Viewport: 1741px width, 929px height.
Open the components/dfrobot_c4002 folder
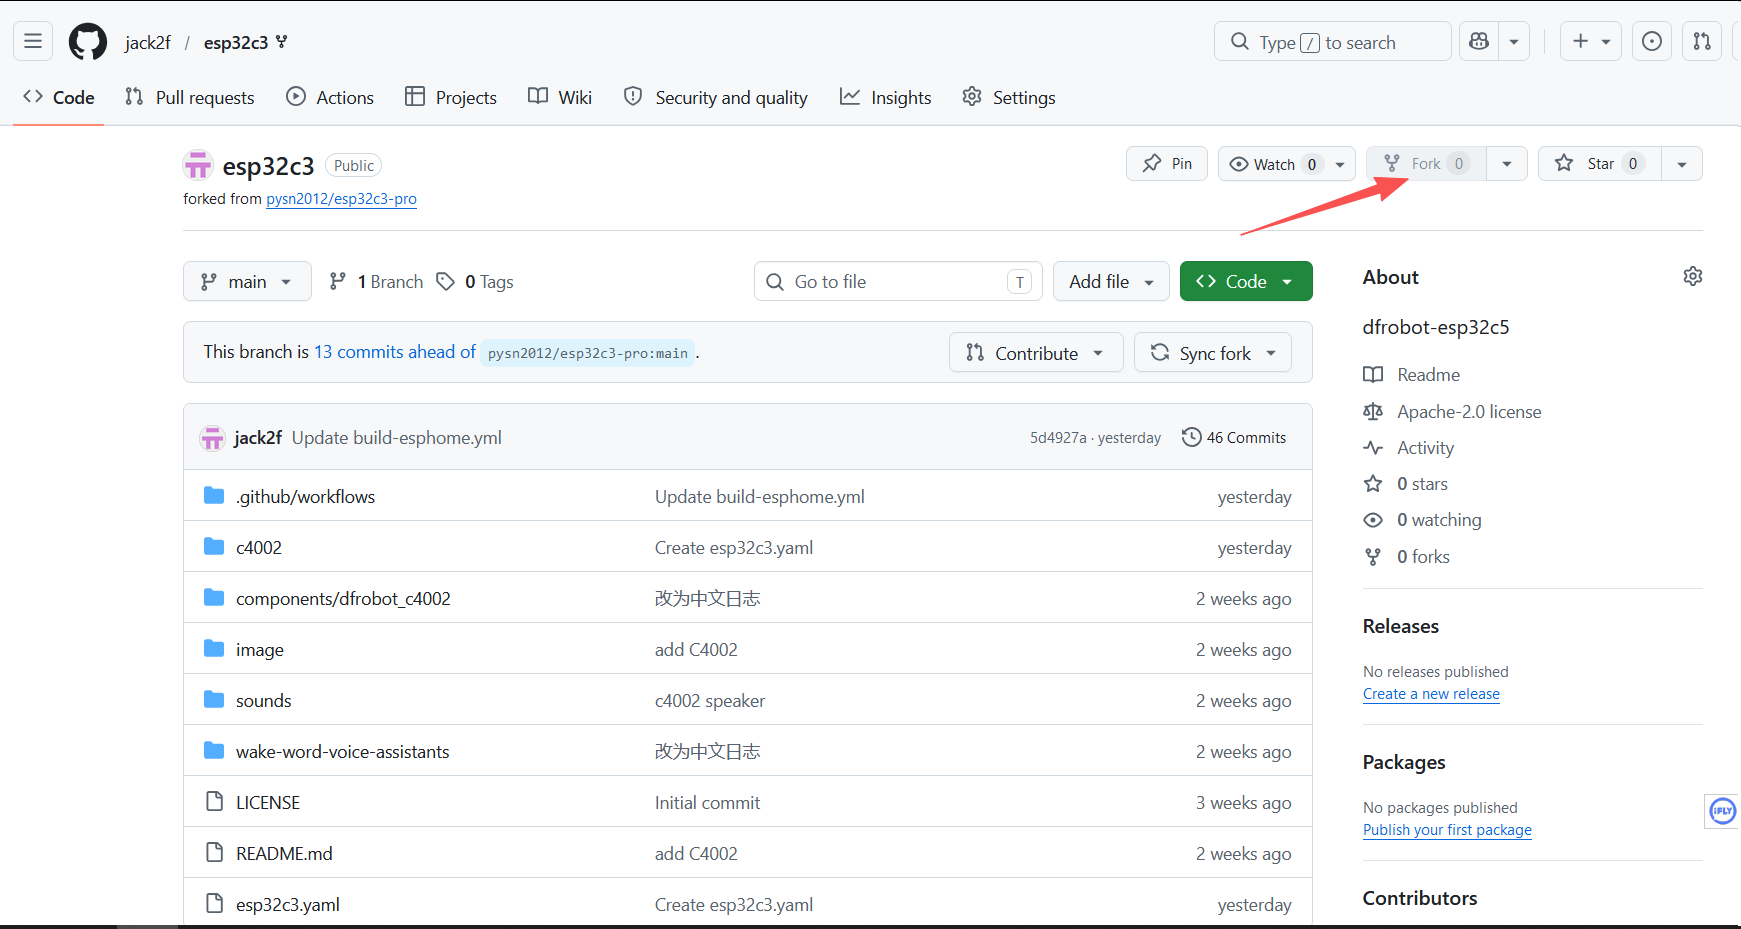click(x=343, y=599)
